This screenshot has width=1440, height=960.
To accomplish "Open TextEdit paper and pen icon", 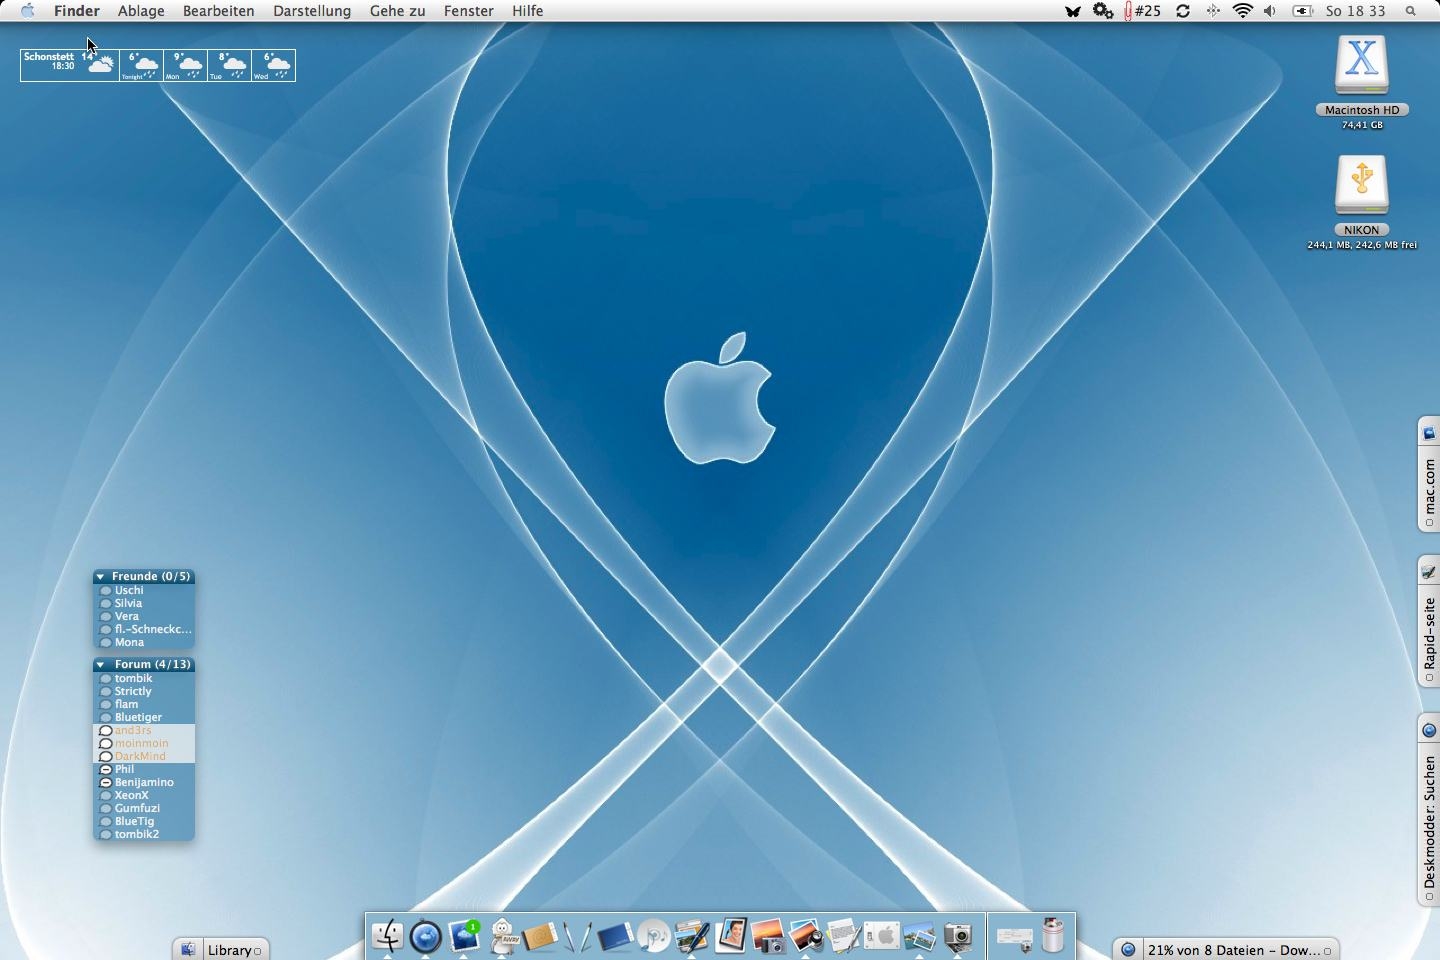I will tap(844, 936).
